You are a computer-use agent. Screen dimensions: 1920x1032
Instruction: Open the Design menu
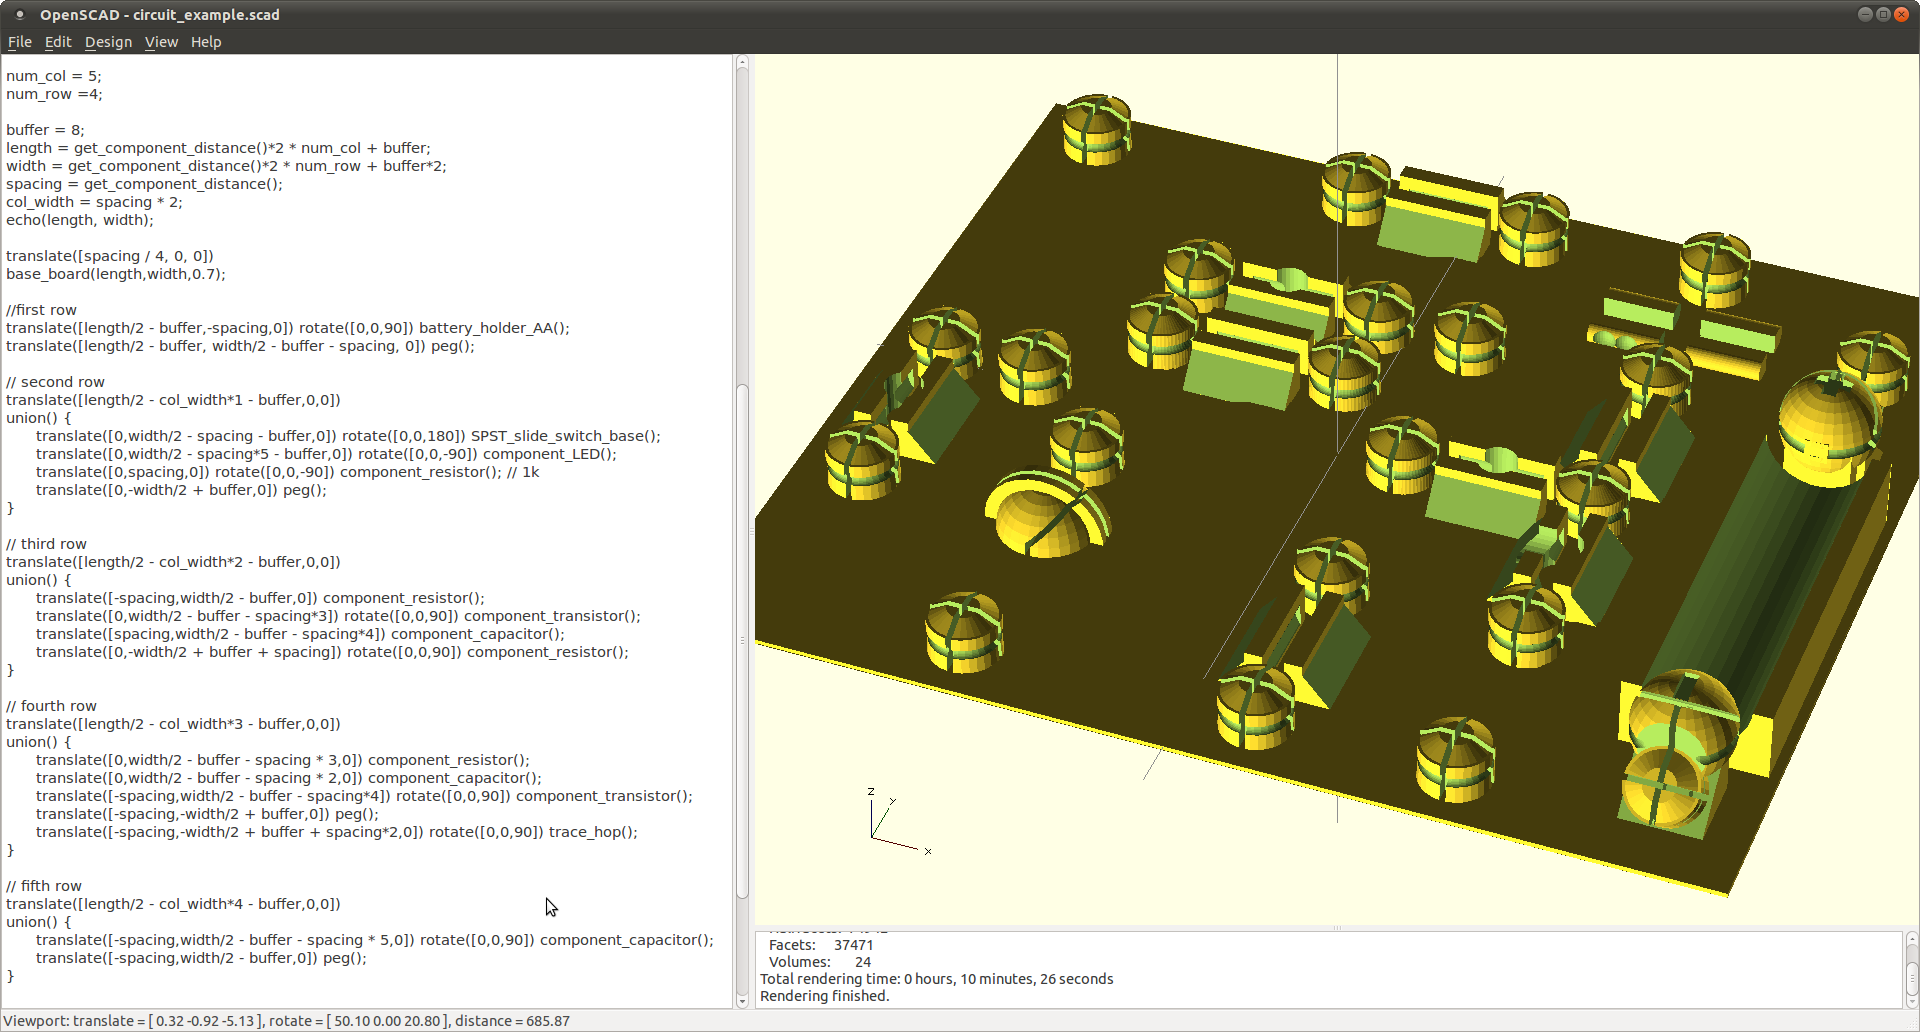pyautogui.click(x=108, y=42)
